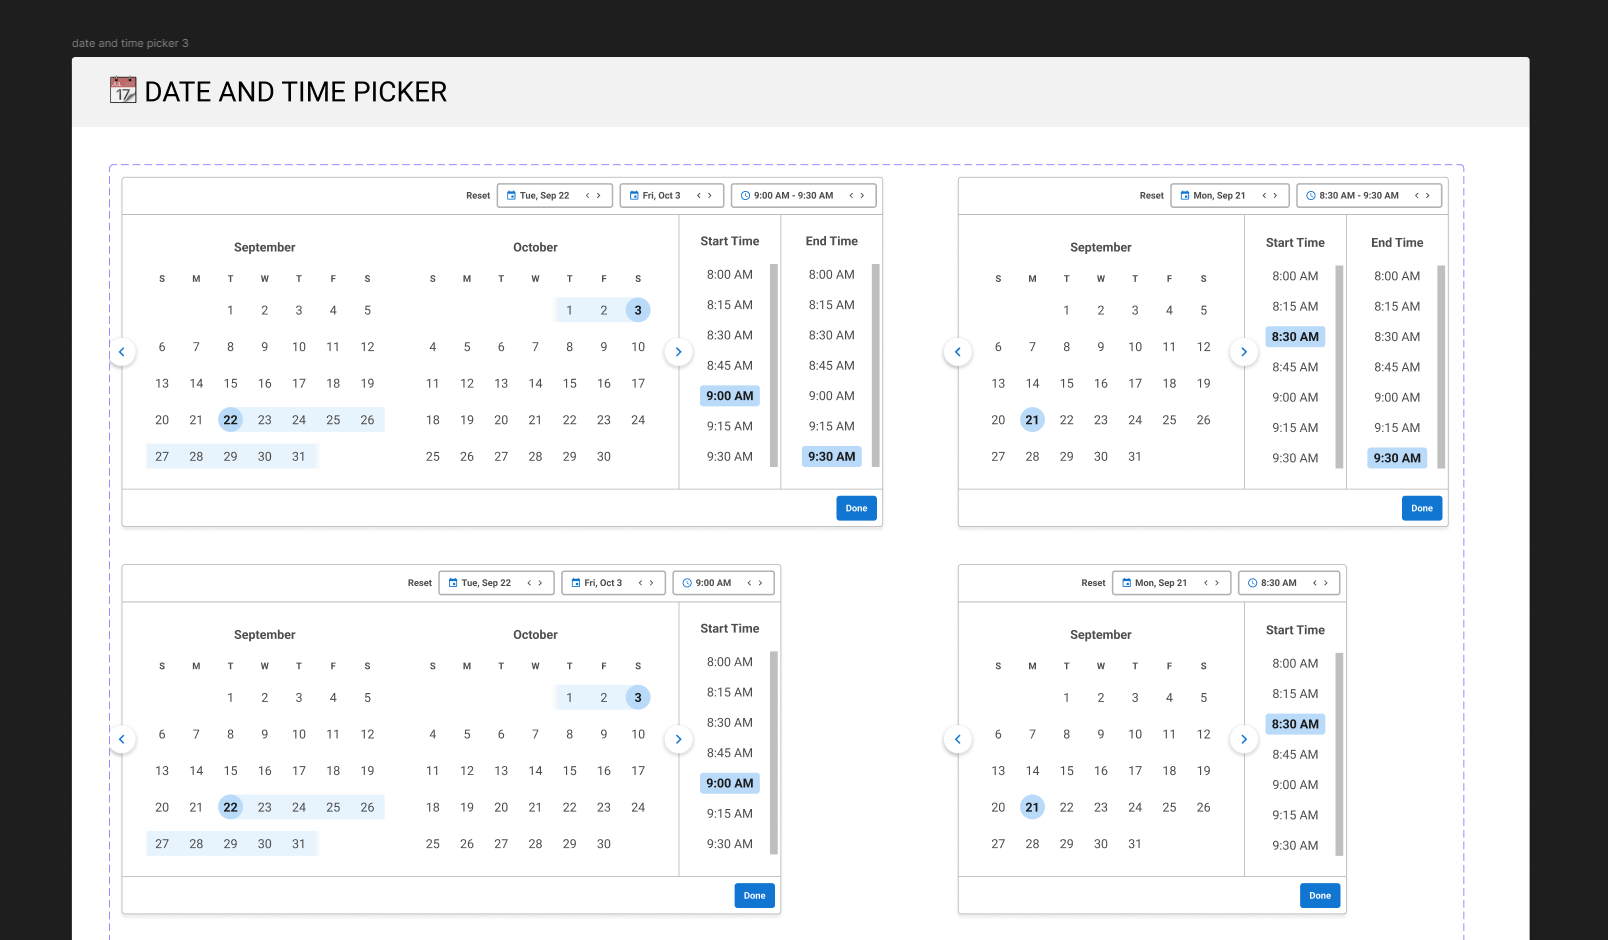Reset the picker showing 8:30 AM - 9:30 AM
The width and height of the screenshot is (1608, 940).
pyautogui.click(x=1152, y=196)
